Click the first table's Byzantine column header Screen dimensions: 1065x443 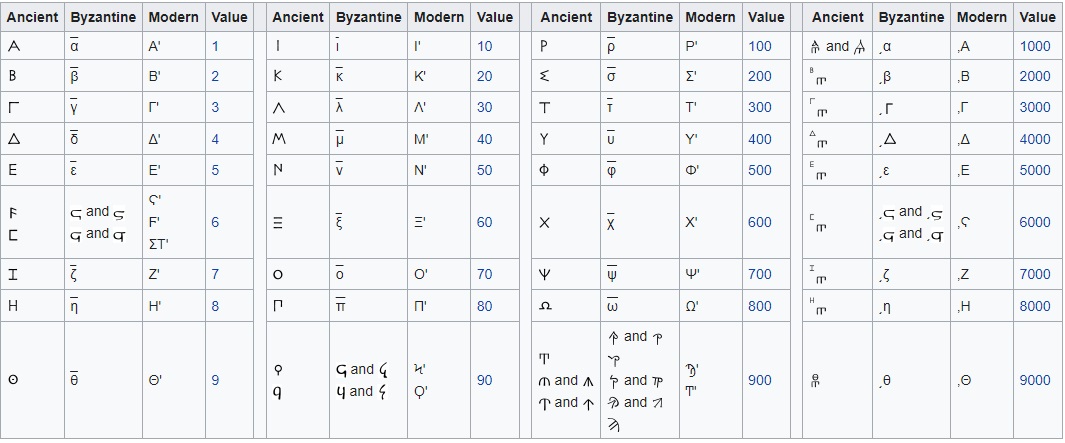point(103,17)
